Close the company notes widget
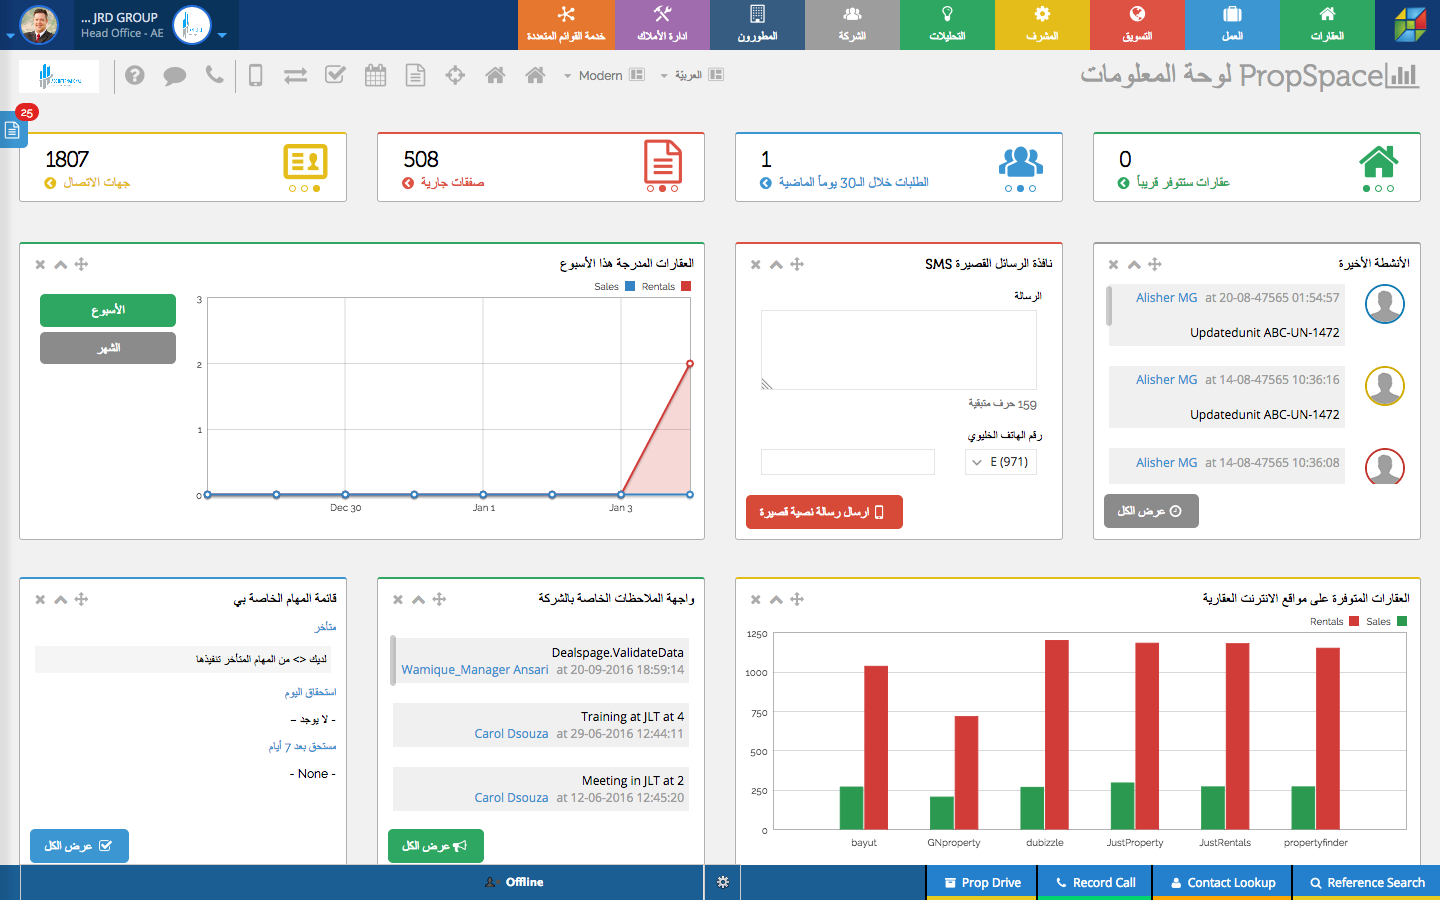This screenshot has width=1440, height=900. click(398, 600)
